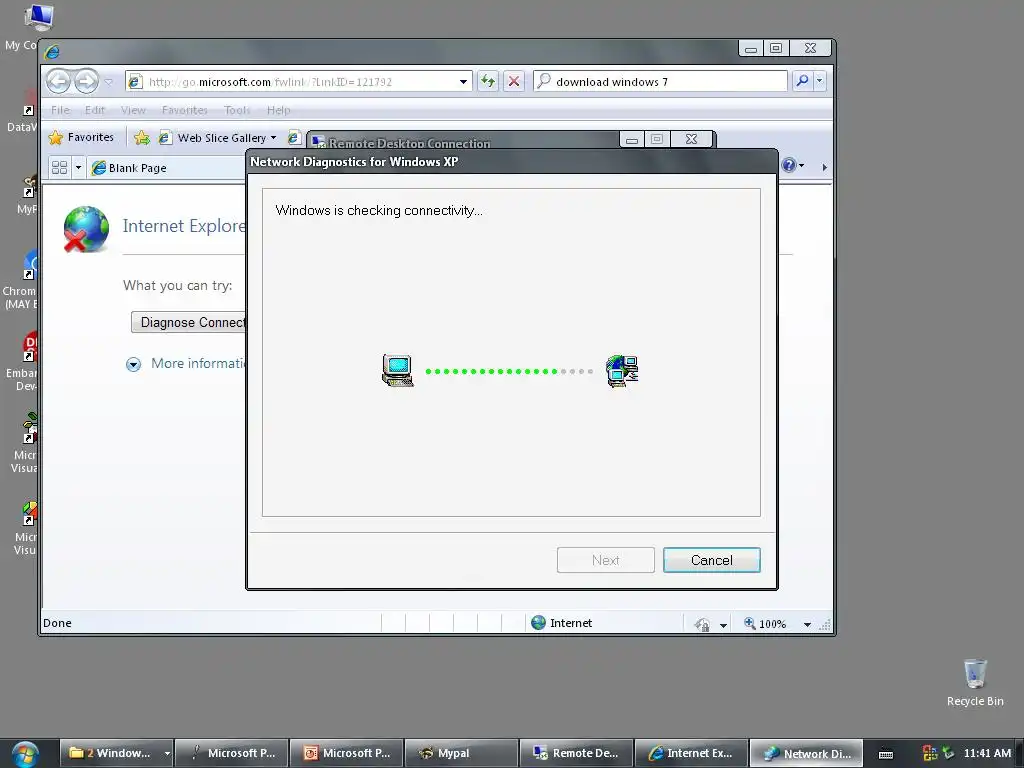Switch to the Internet Ex... taskbar button

tap(691, 753)
